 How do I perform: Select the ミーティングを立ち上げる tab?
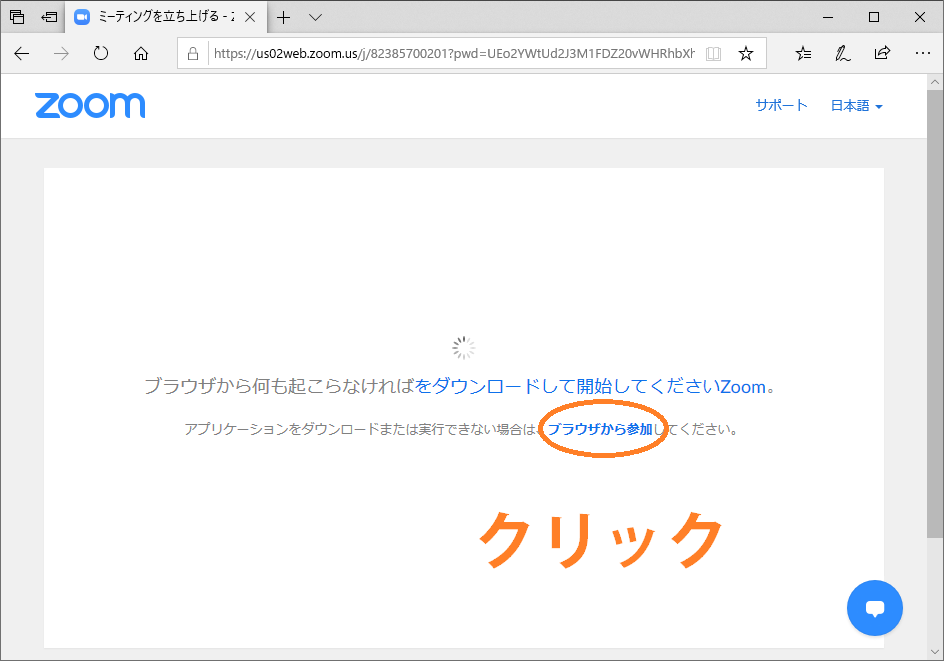[166, 17]
